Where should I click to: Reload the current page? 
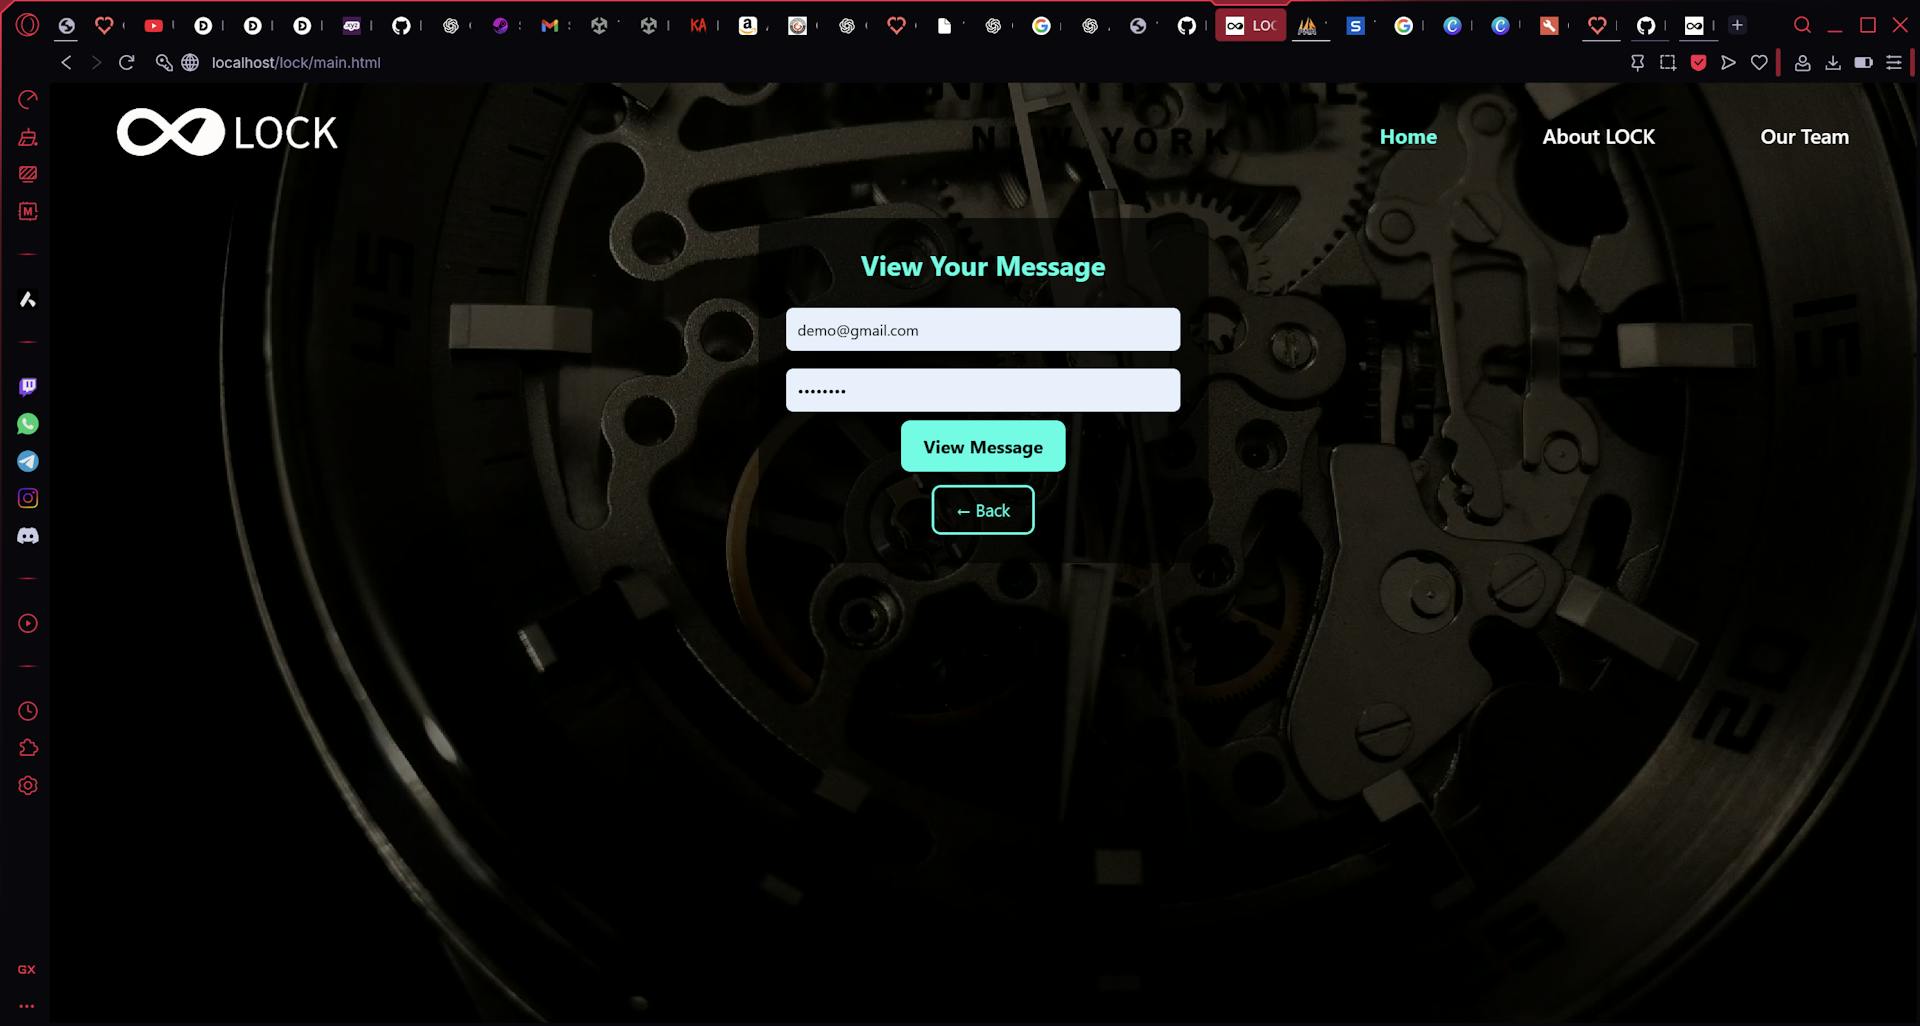126,62
